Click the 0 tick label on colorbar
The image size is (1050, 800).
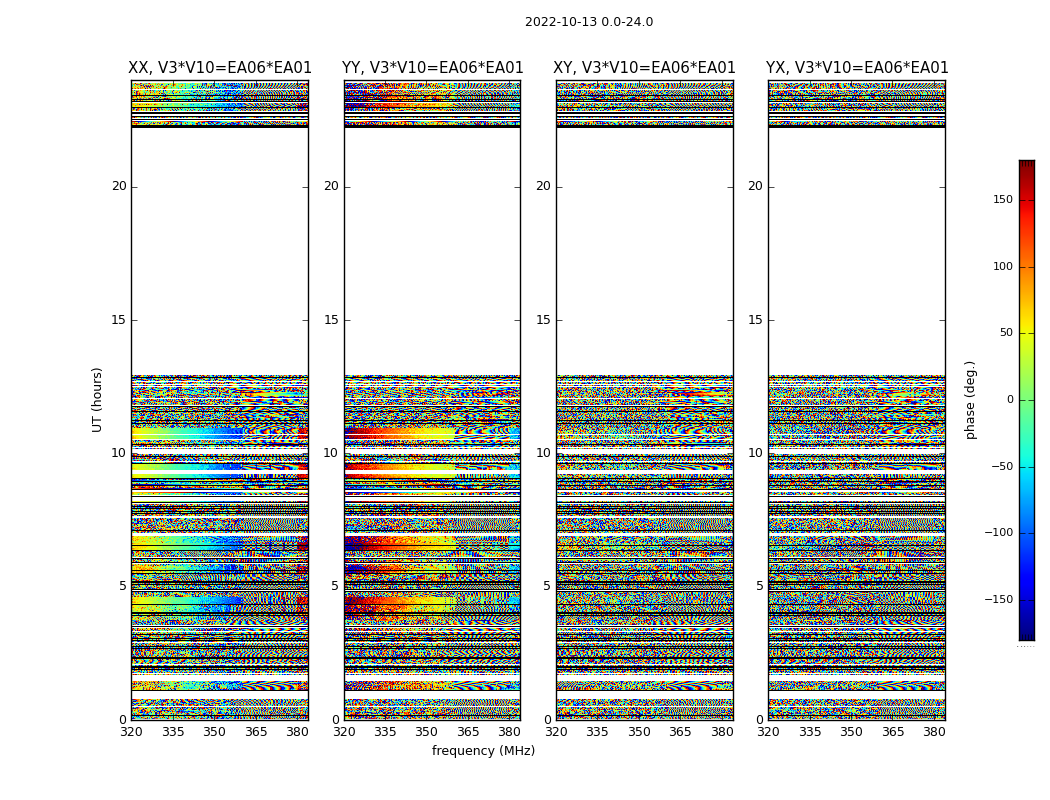tap(1010, 400)
